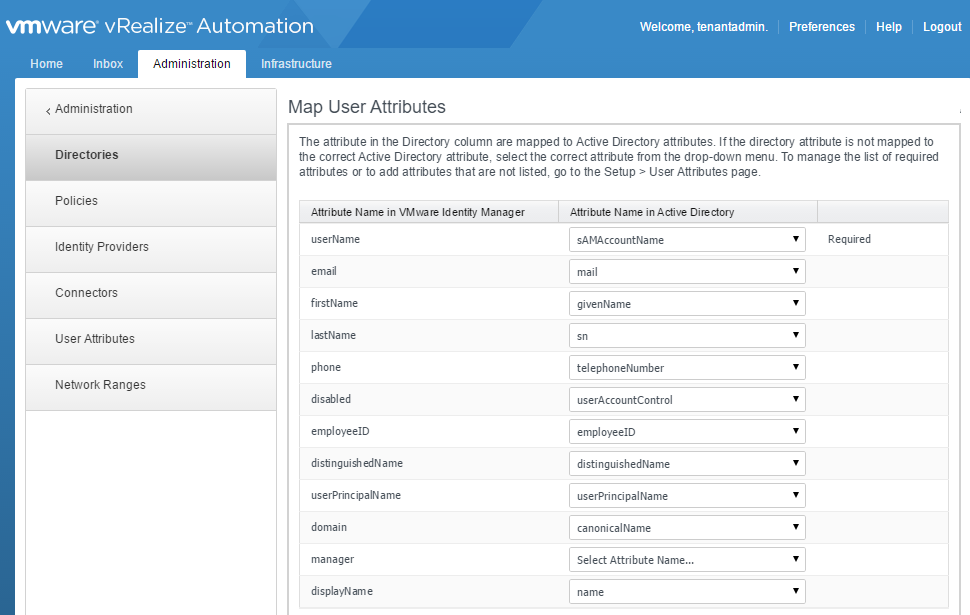Click the Logout link
The image size is (970, 615).
941,27
